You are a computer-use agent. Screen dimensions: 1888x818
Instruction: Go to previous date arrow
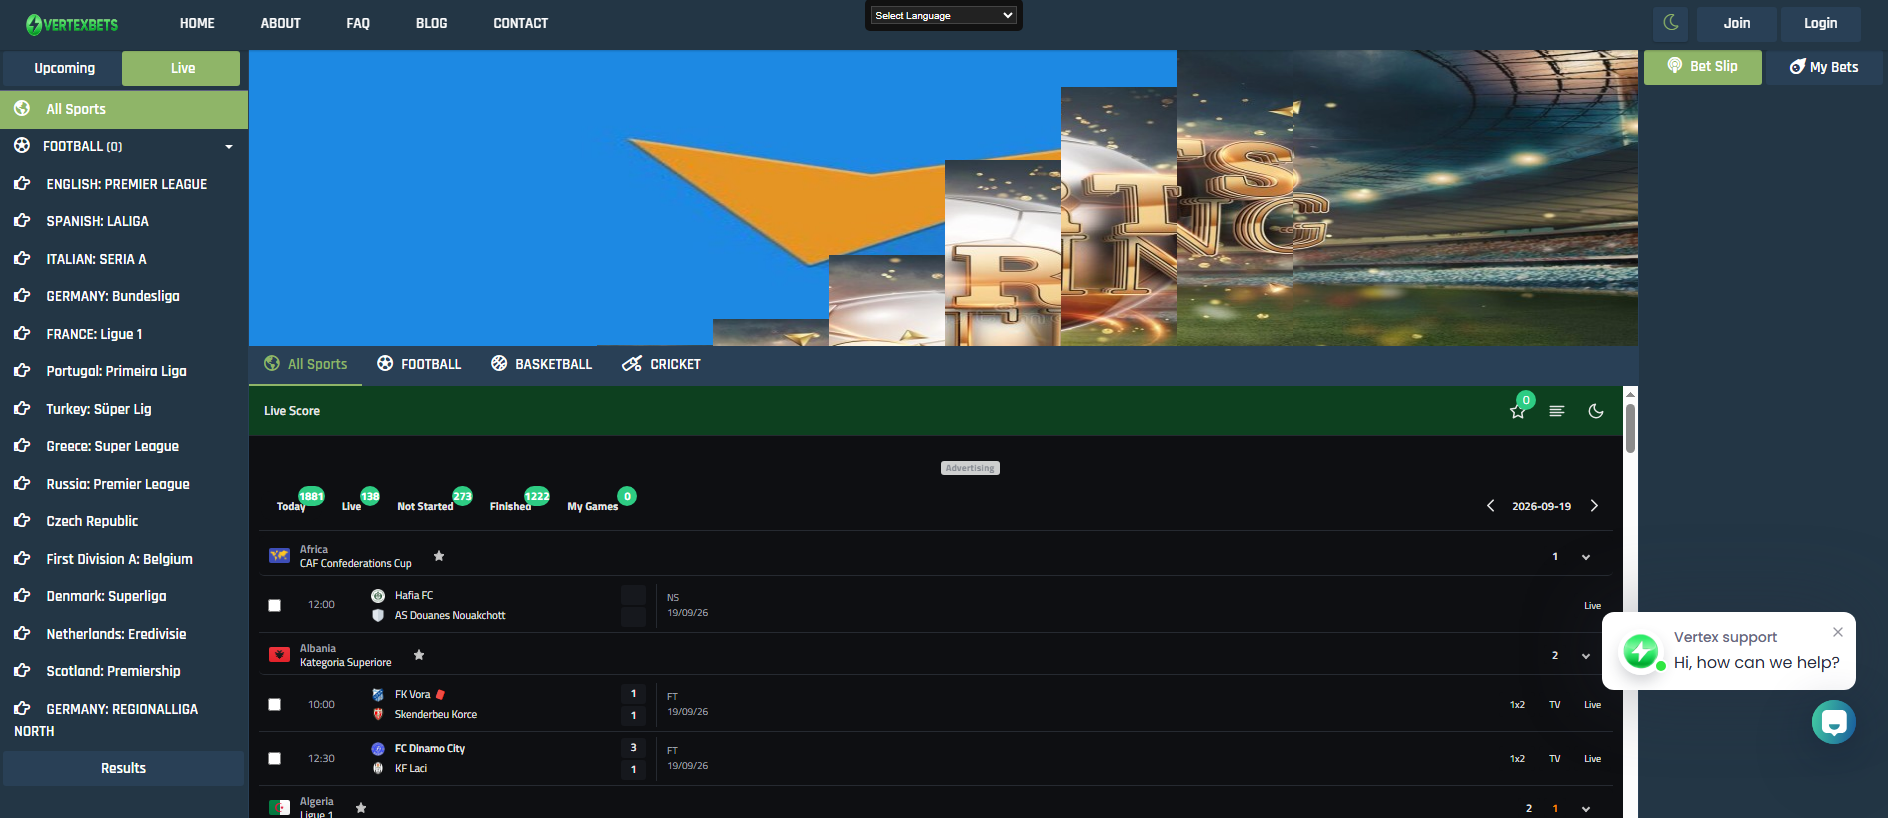pos(1491,506)
